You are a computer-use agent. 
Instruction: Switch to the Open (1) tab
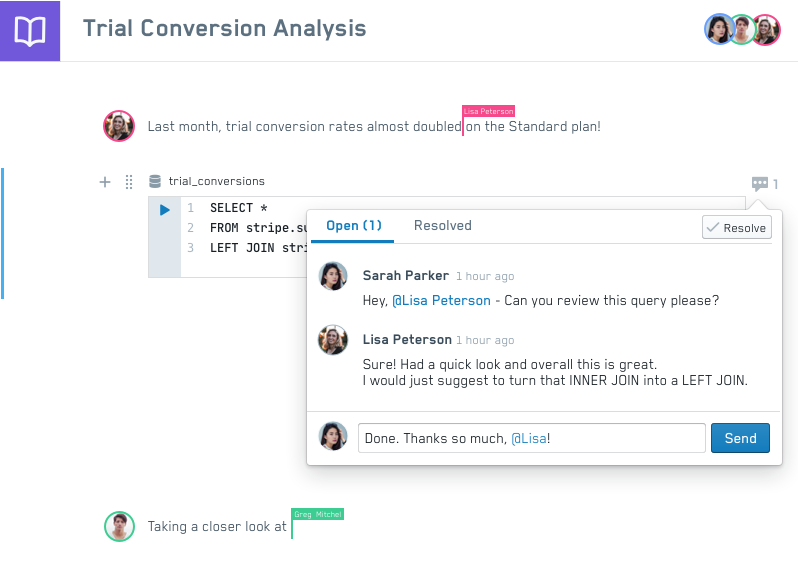coord(354,226)
